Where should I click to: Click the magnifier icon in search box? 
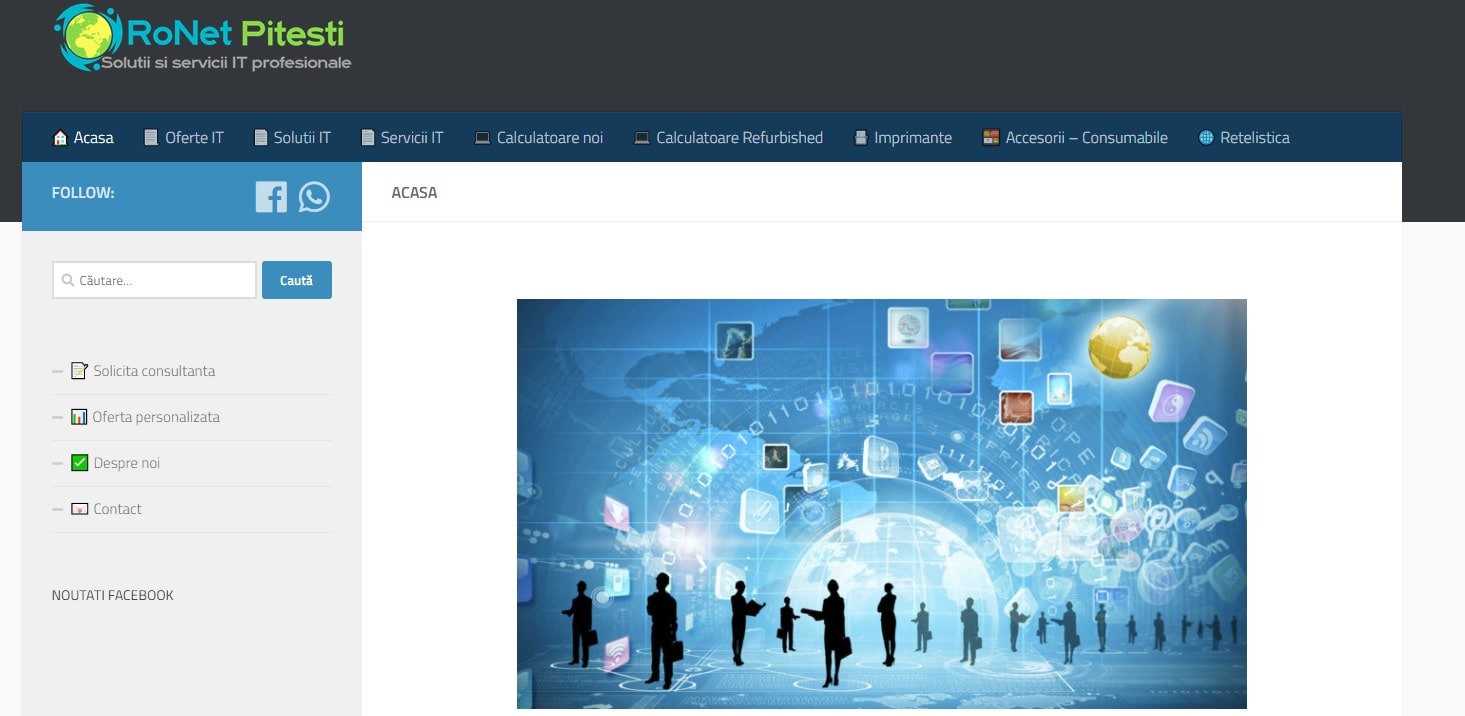click(x=68, y=281)
